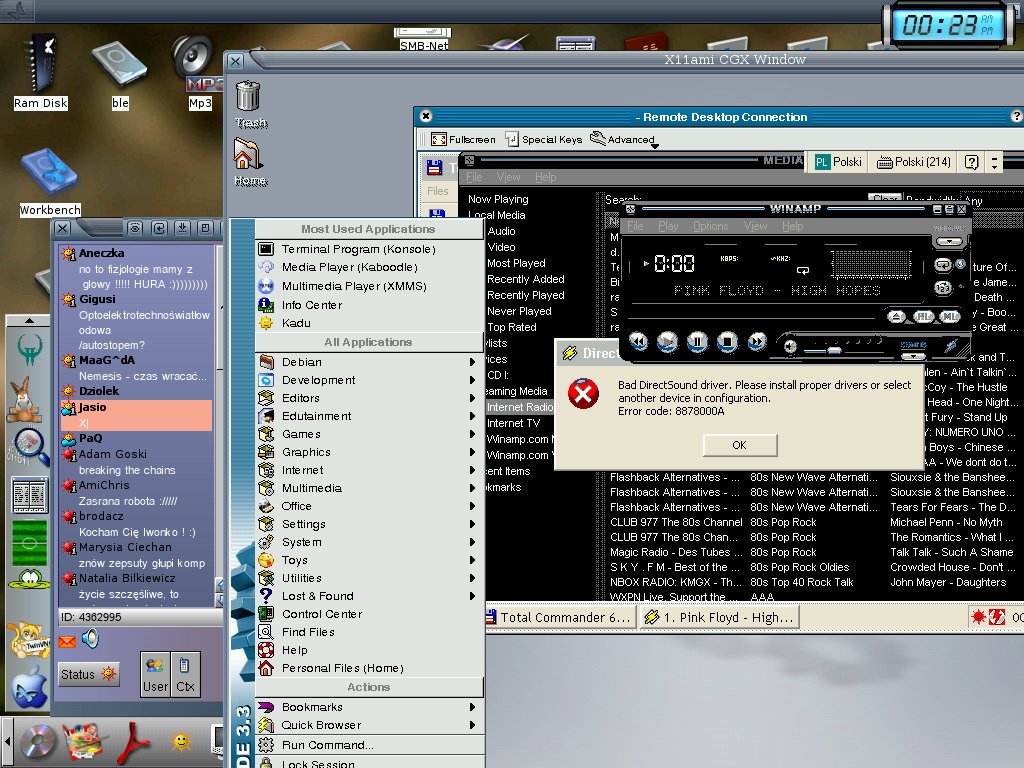Click the User button in Kadu
Screen dimensions: 1024x768
point(155,674)
